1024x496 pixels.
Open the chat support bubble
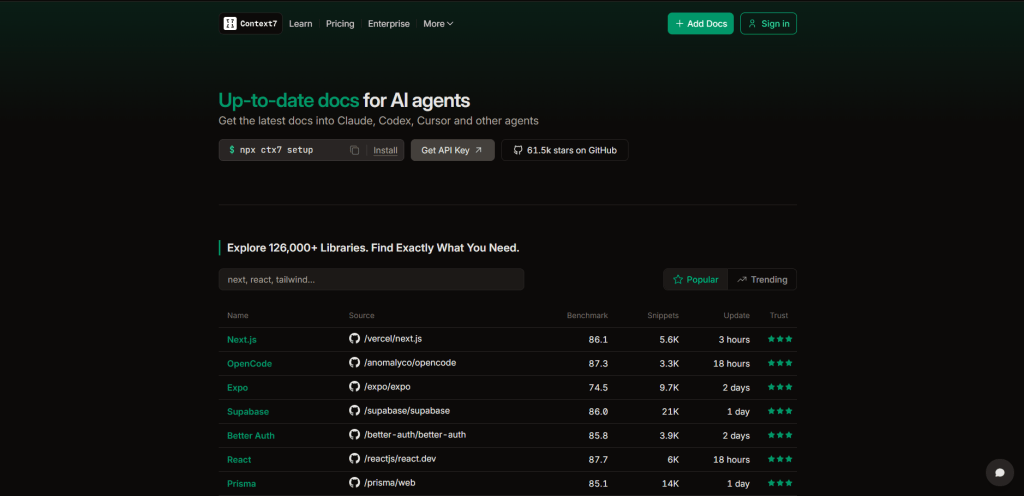[x=999, y=472]
